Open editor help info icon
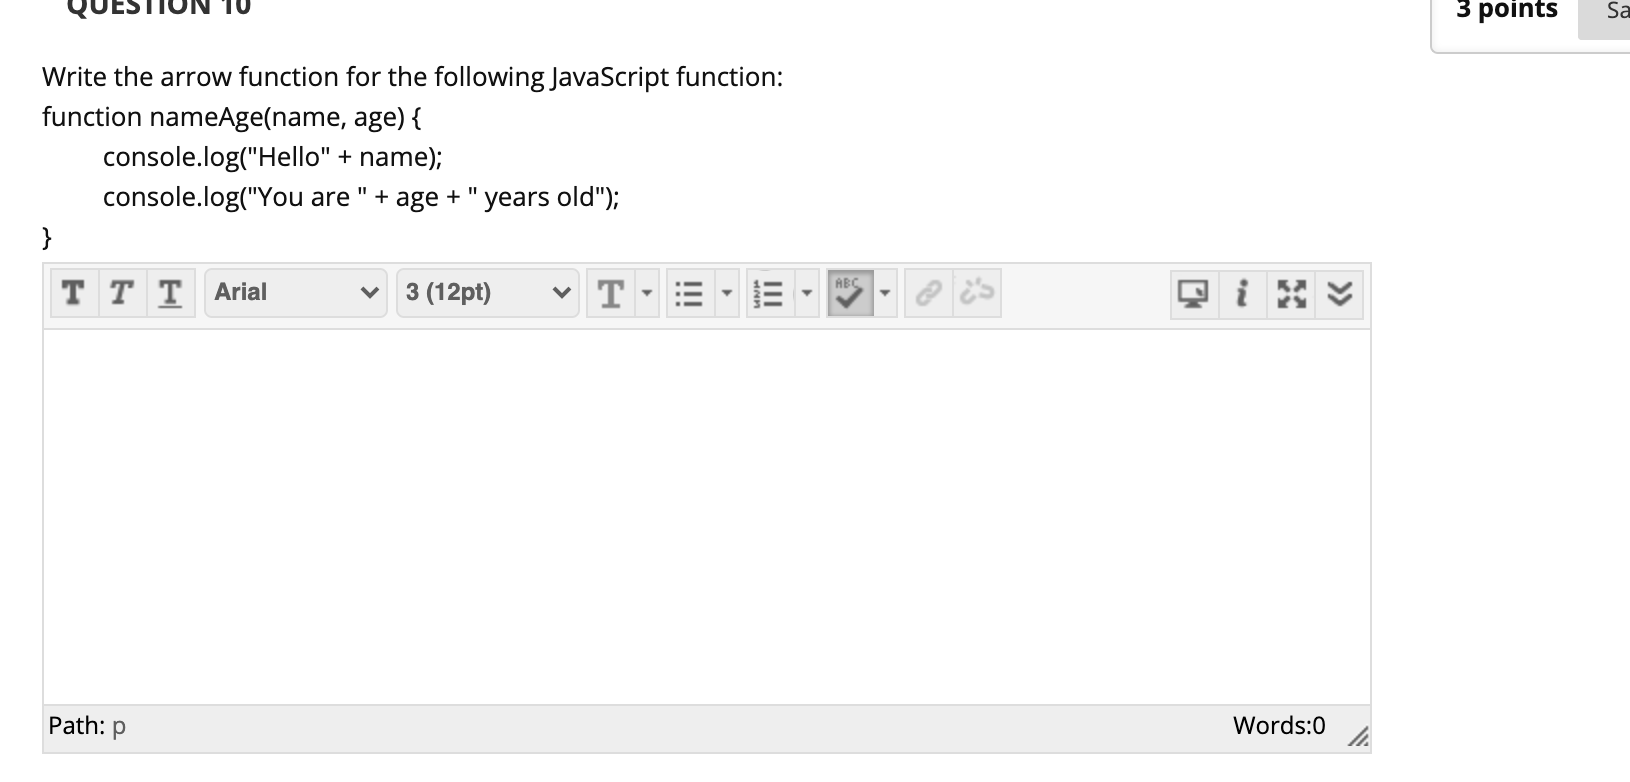Screen dimensions: 1630x782 [1241, 294]
